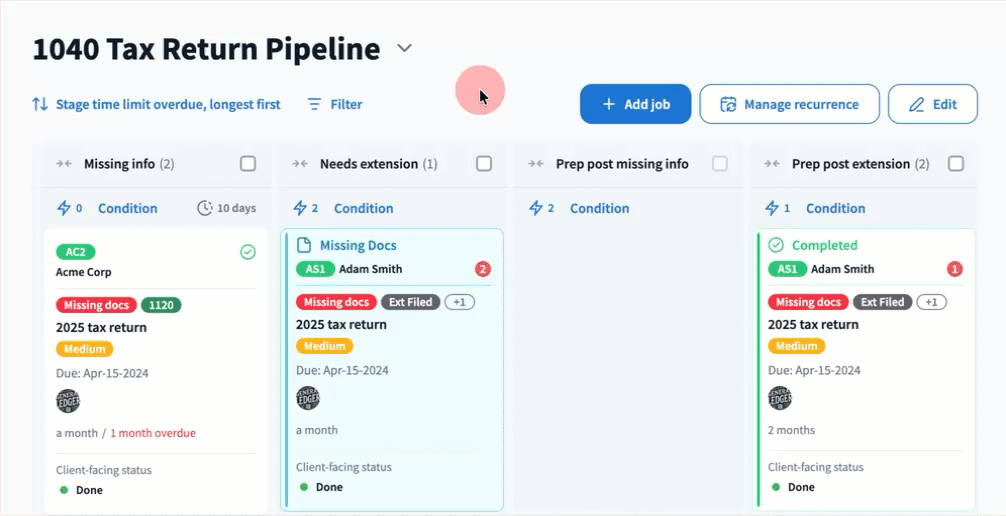Viewport: 1006px width, 516px height.
Task: Open Manage recurrence
Action: 789,104
